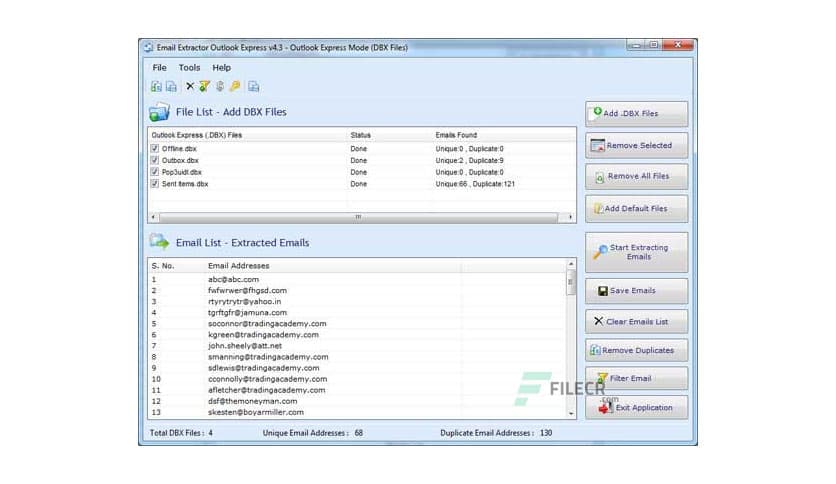Click the file list left scroll arrow
Screen dimensions: 836x484
154,217
